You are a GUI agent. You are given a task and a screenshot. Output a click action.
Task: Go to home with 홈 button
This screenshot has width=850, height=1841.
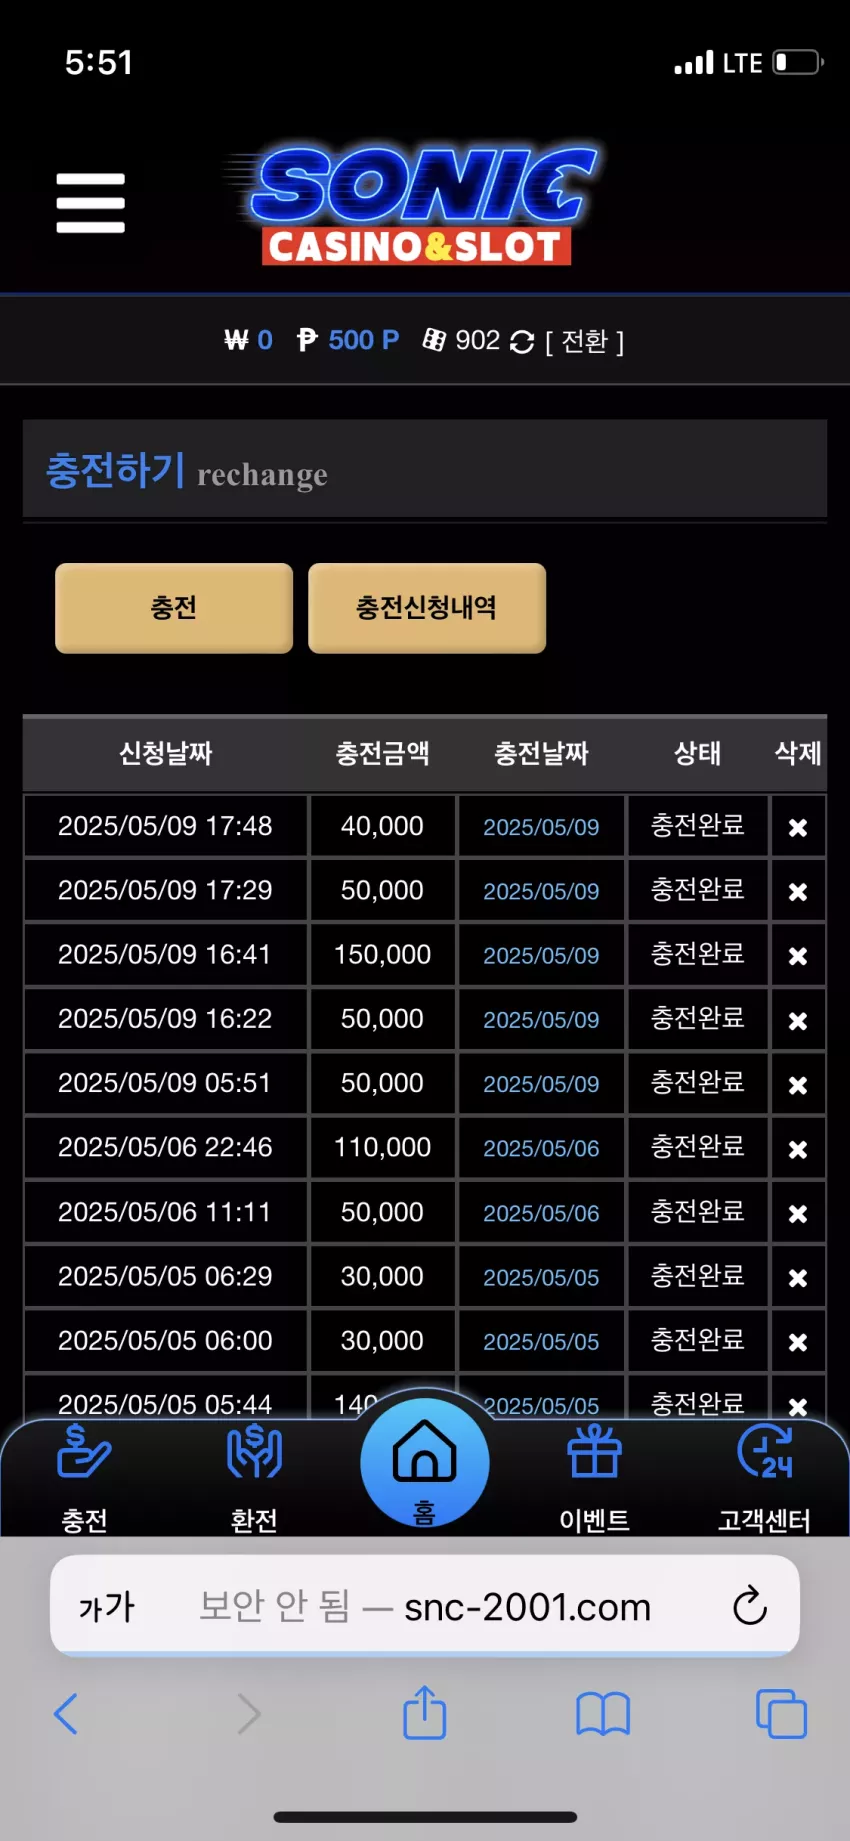click(x=425, y=1463)
